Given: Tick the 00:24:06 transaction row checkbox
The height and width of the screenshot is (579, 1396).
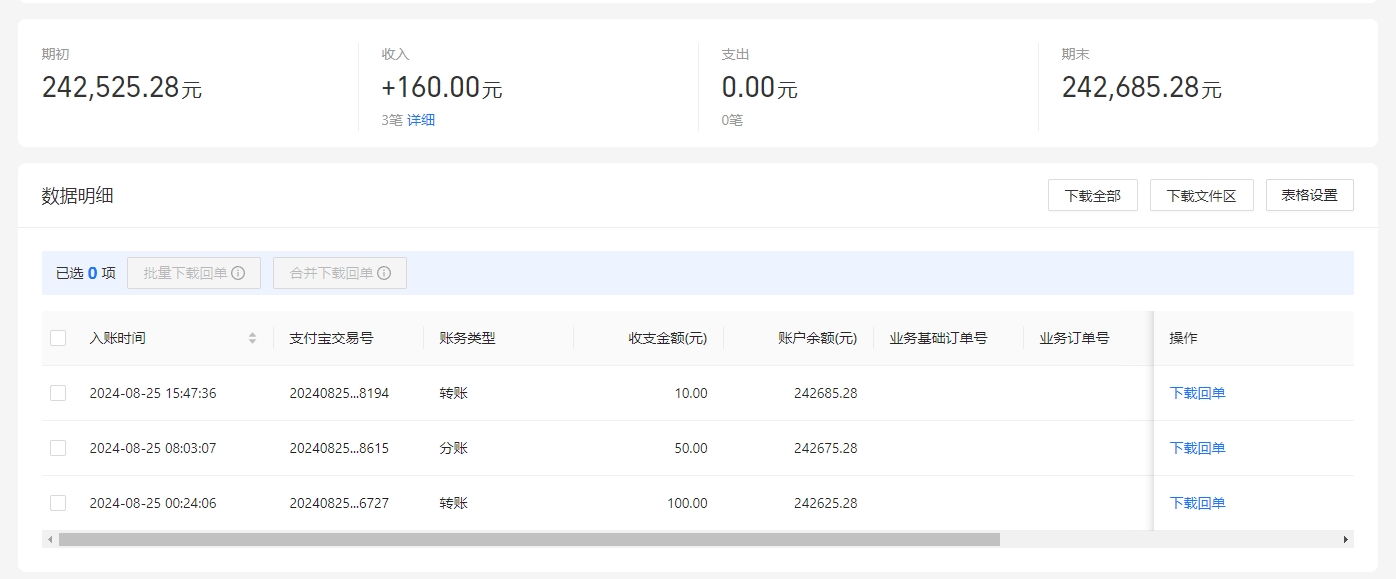Looking at the screenshot, I should click(x=58, y=503).
